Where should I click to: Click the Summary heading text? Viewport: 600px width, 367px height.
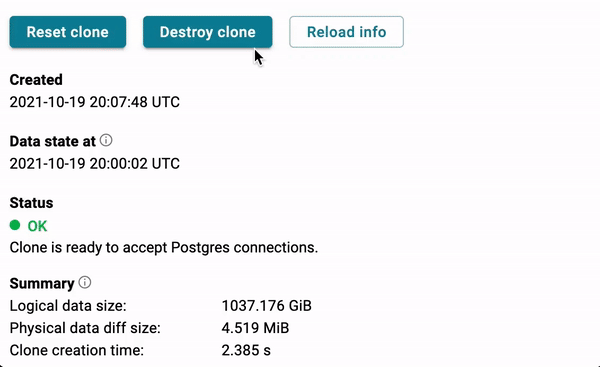(x=42, y=284)
